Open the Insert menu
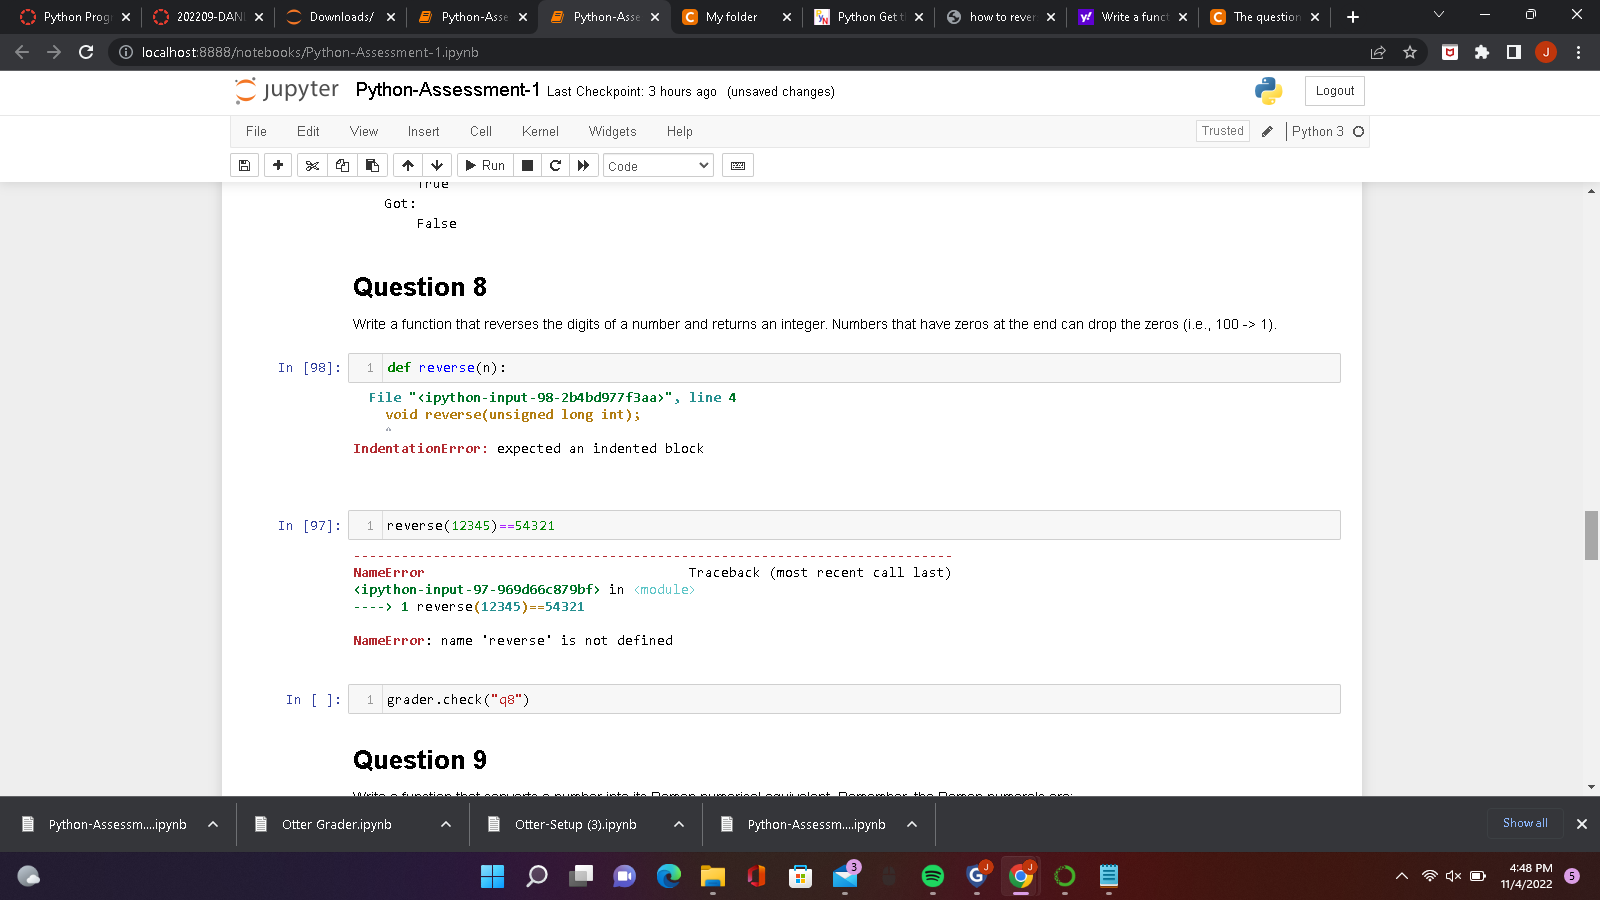 pos(423,131)
